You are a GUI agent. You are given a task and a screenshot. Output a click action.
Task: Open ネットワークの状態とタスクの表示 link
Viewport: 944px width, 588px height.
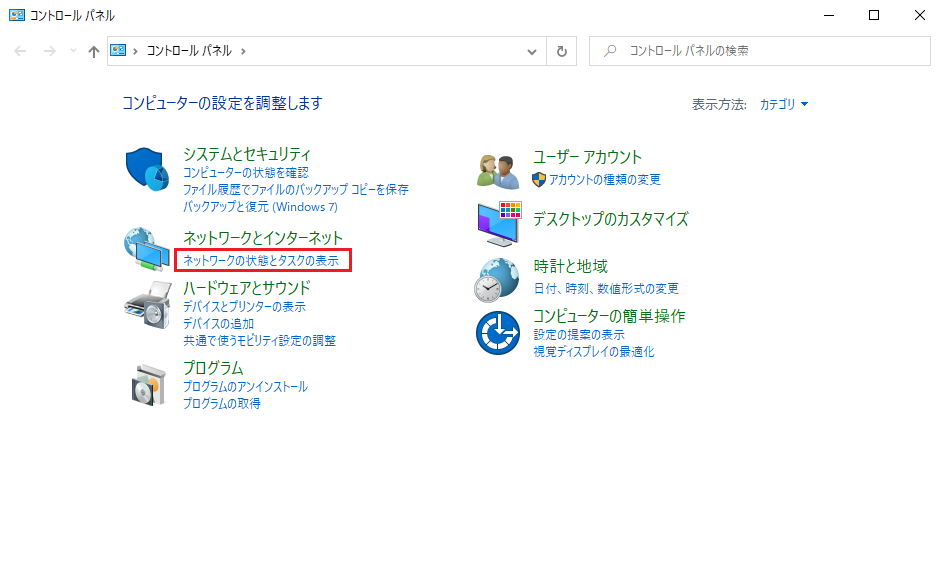click(x=261, y=261)
